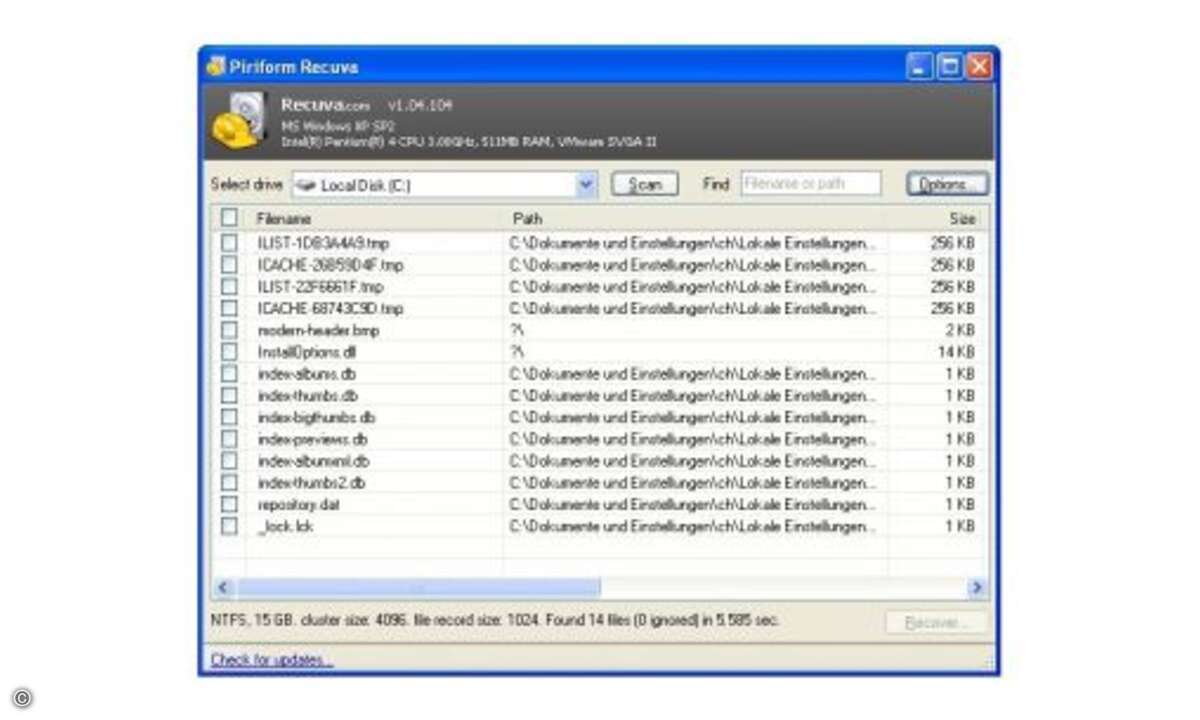Check the box for index-previews.db

(230, 439)
